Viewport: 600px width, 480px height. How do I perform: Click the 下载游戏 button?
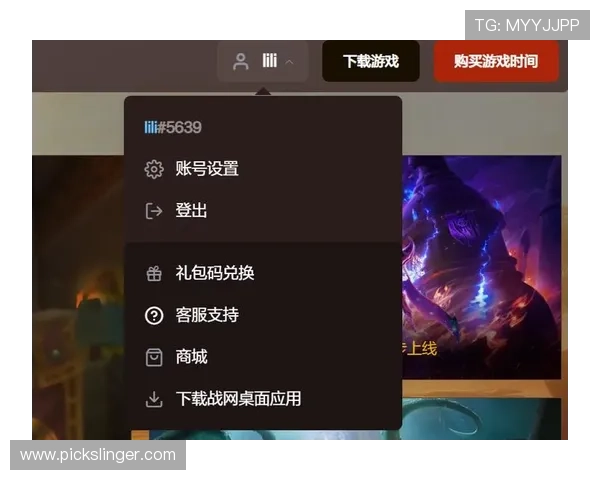coord(371,61)
